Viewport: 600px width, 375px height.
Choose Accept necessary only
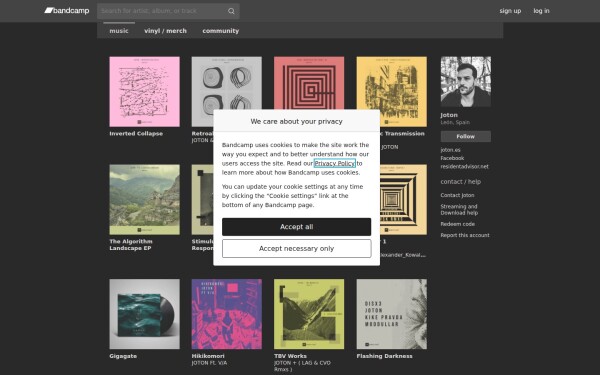297,249
